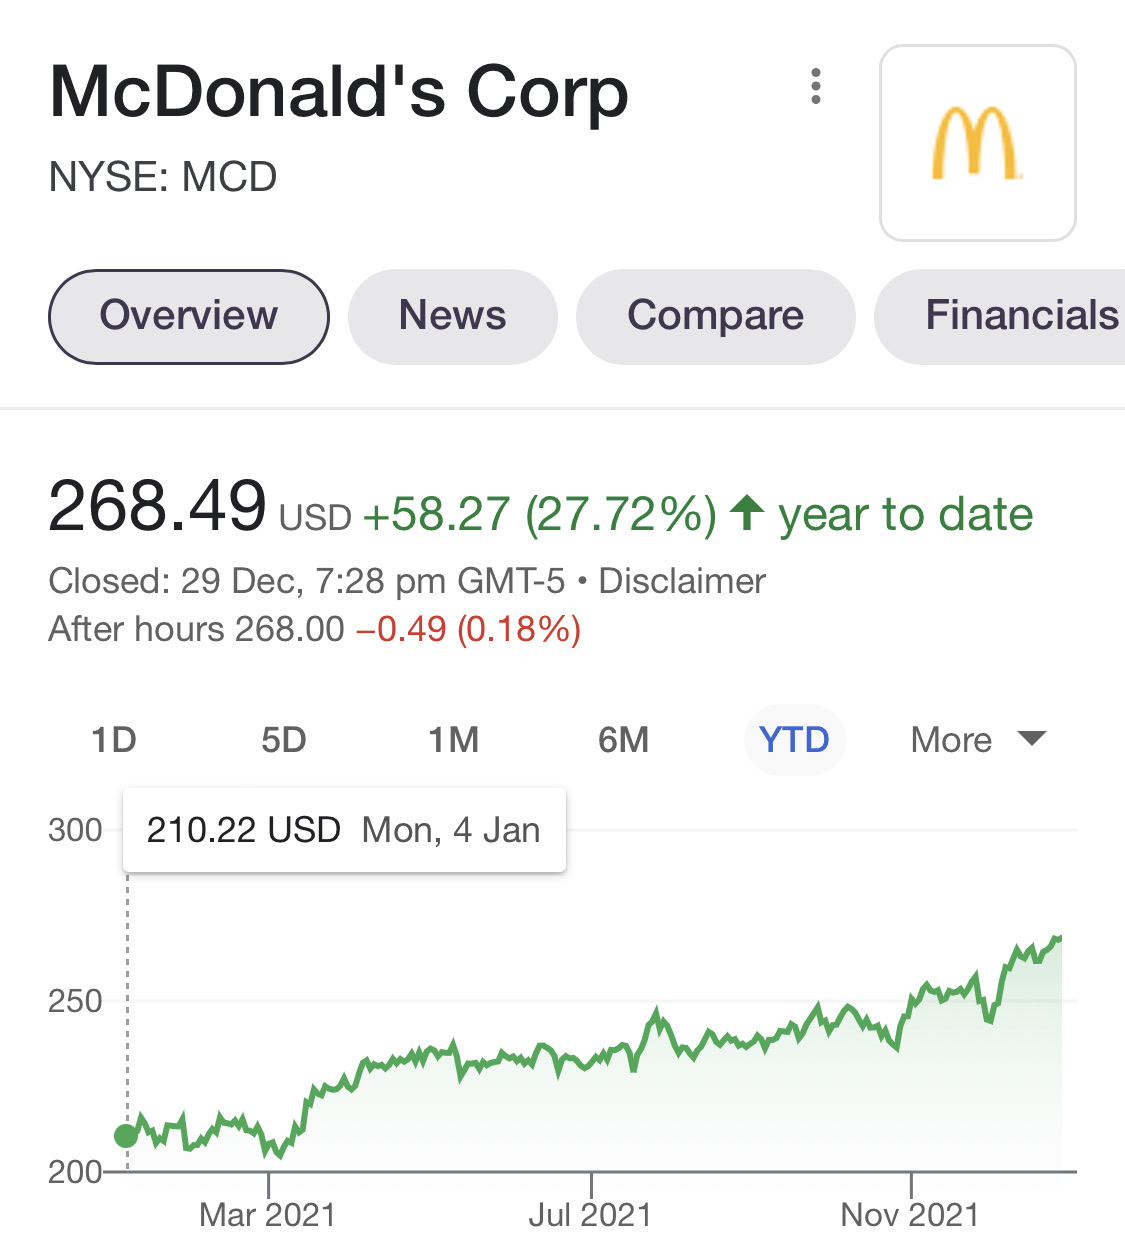Switch to the News tab
The image size is (1125, 1252).
point(452,316)
